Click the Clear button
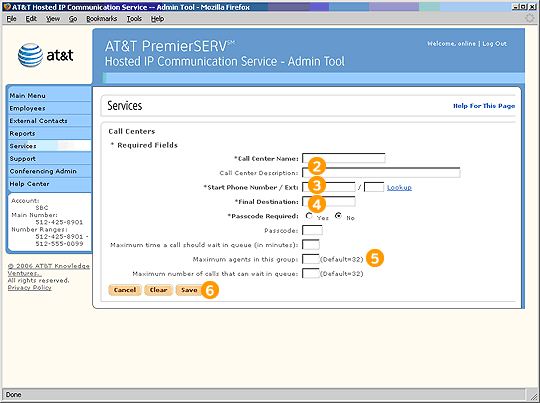 click(158, 290)
